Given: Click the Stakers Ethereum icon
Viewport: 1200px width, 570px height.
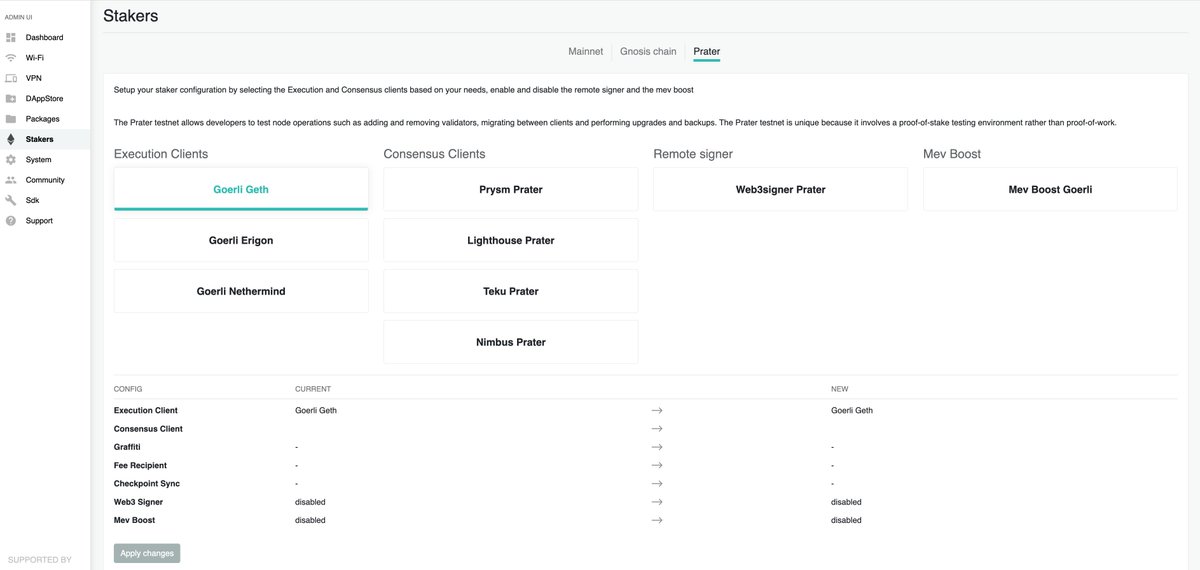Looking at the screenshot, I should pyautogui.click(x=11, y=139).
